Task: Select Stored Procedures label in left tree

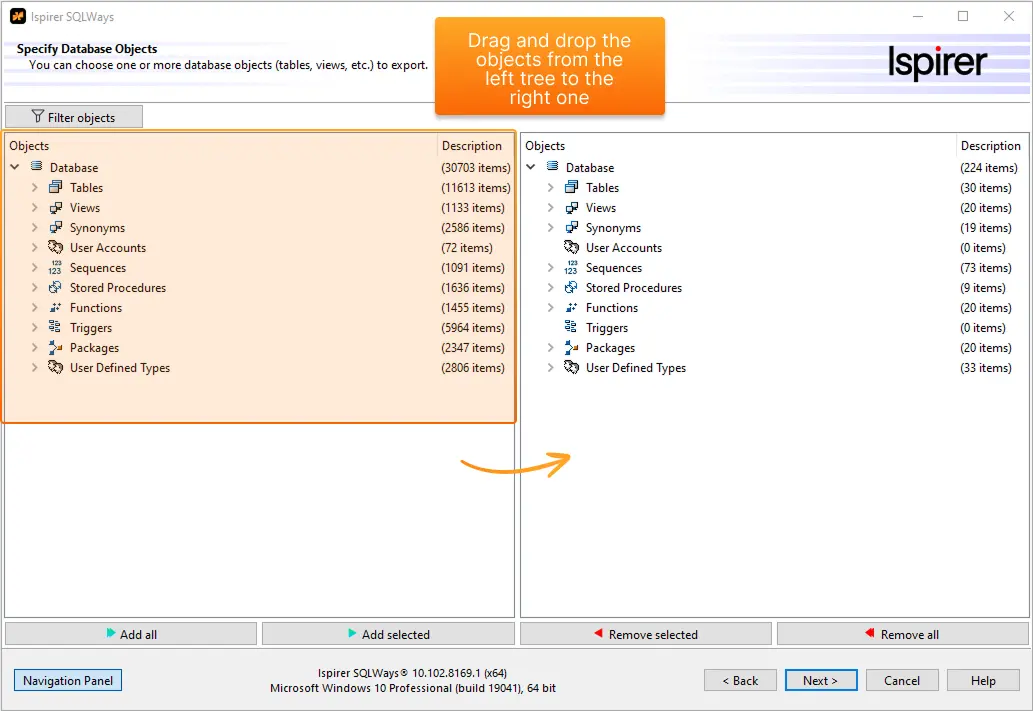Action: pyautogui.click(x=118, y=288)
